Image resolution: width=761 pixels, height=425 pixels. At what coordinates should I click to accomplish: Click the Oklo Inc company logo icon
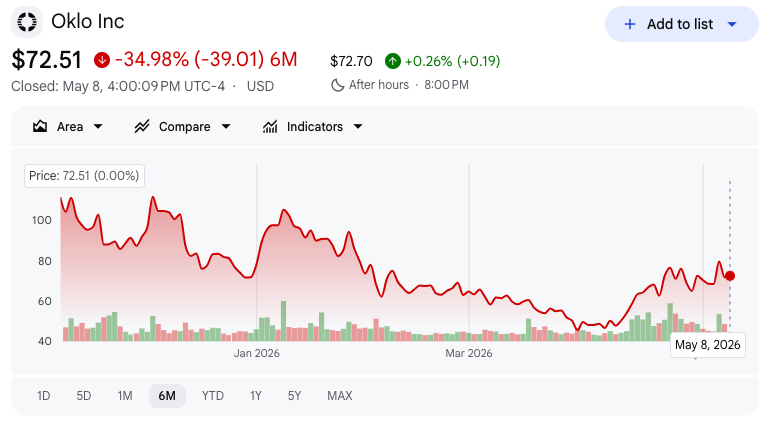27,22
